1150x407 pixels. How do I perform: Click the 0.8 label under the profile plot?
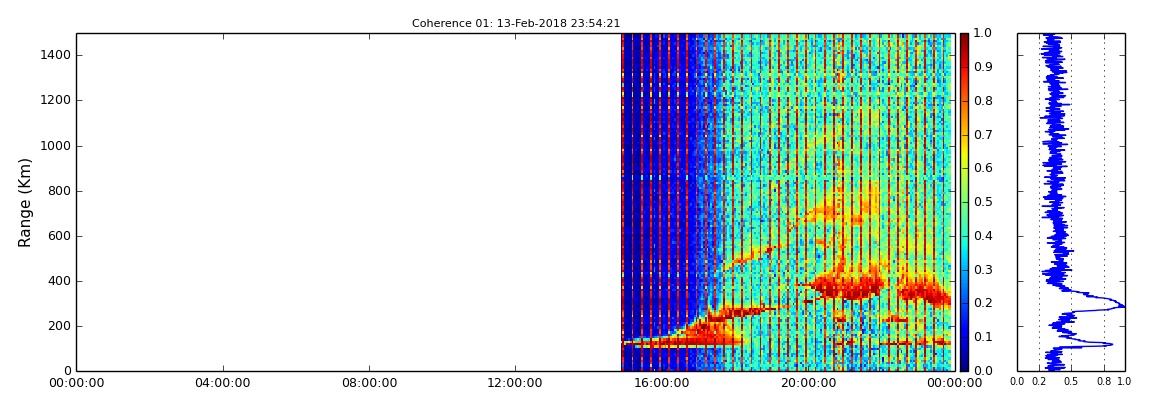1105,382
